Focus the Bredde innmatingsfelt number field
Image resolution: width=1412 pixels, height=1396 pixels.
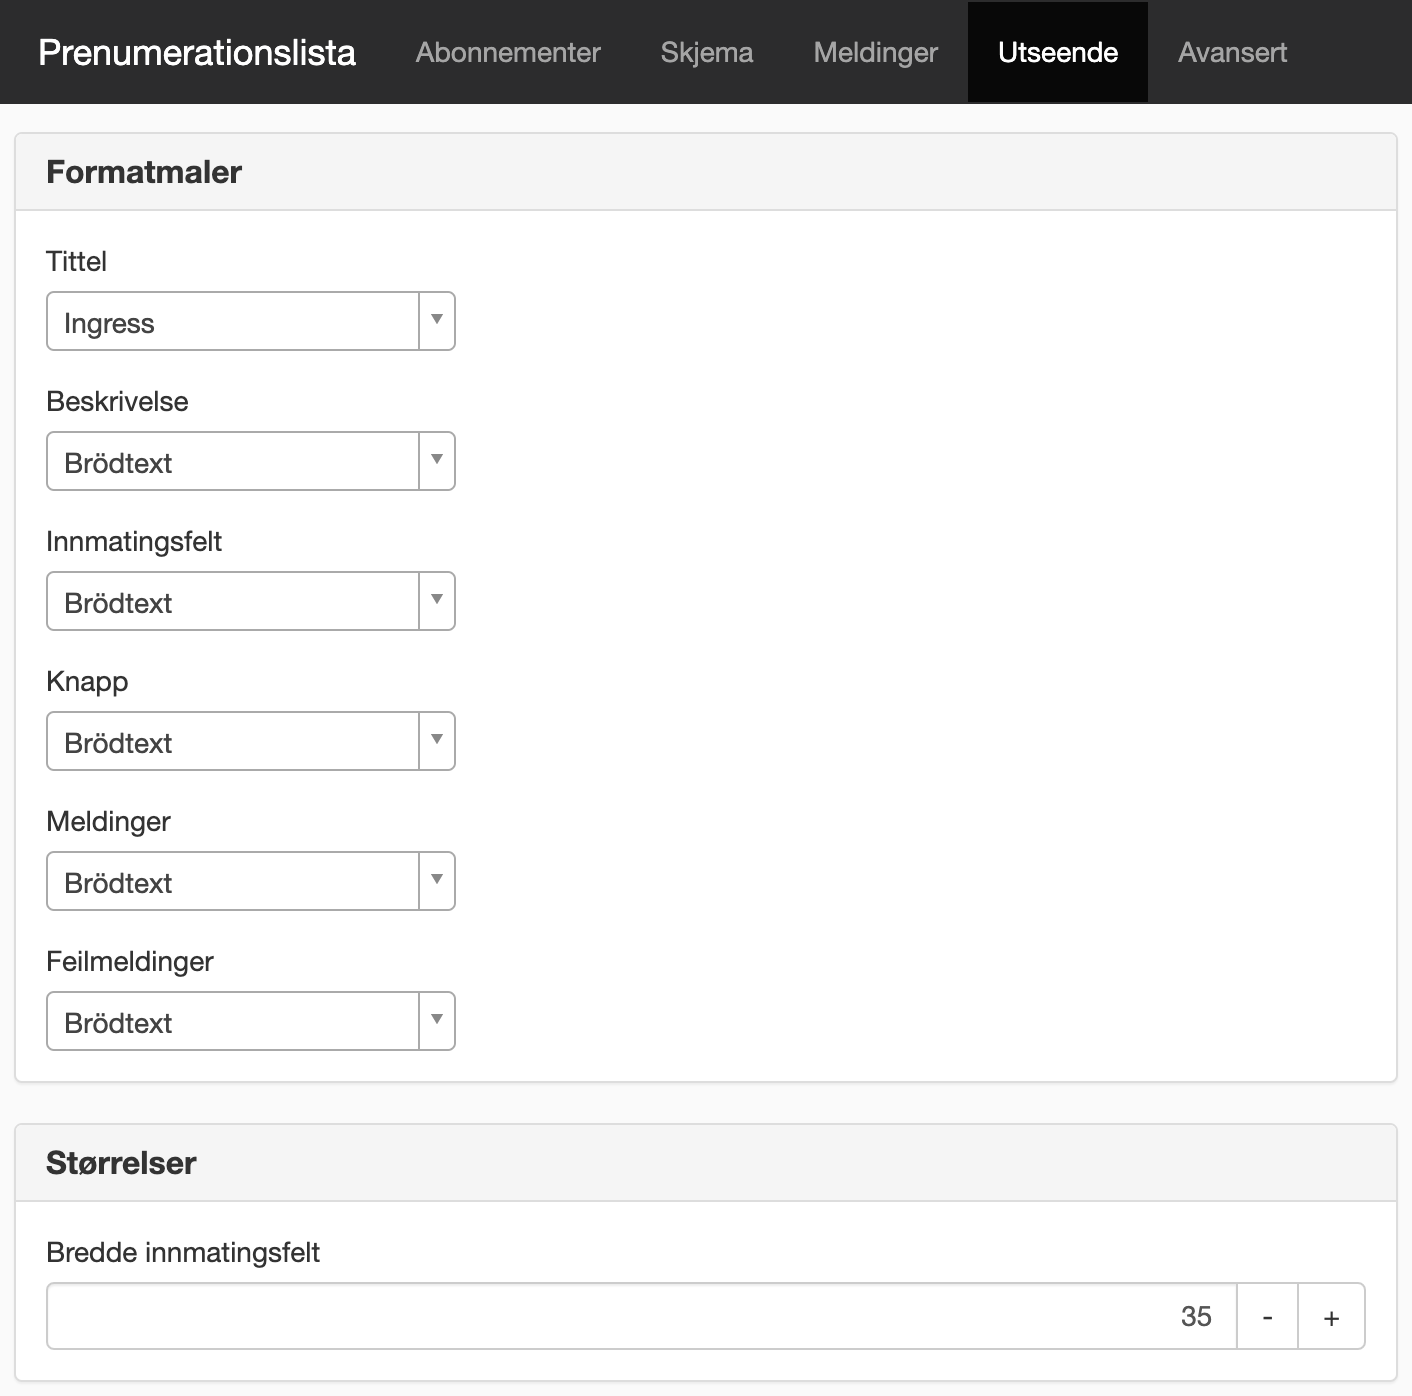point(642,1316)
